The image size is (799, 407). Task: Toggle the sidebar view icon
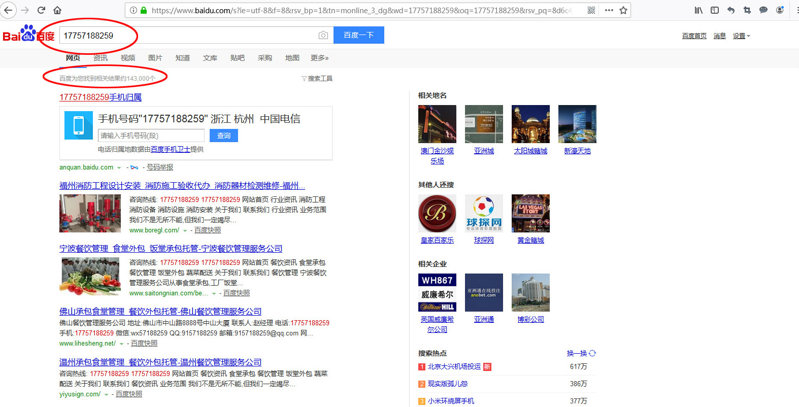[x=715, y=10]
